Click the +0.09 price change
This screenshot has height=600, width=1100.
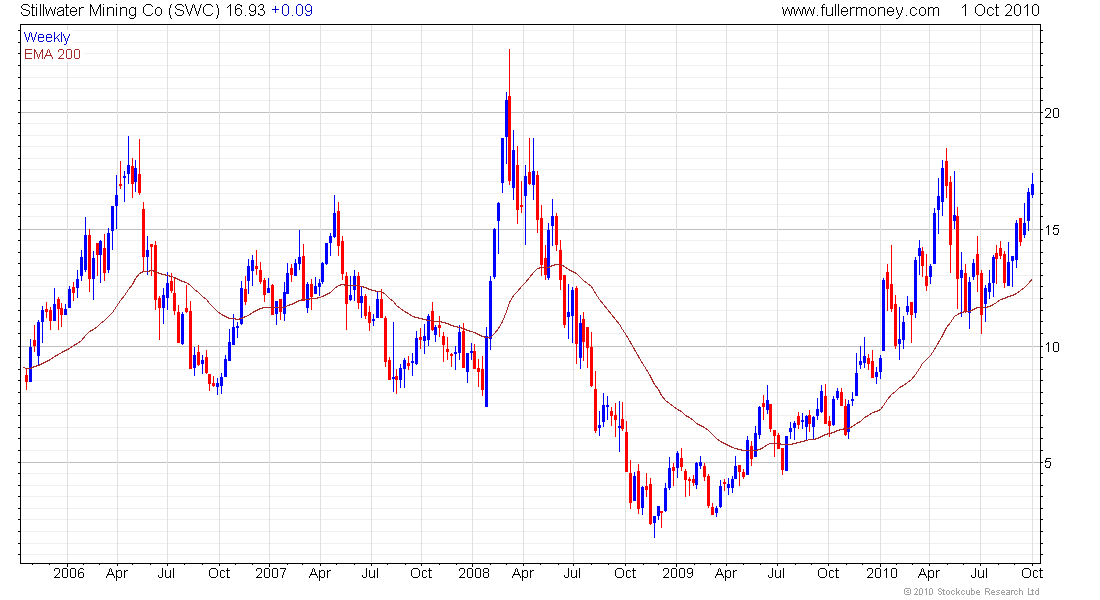coord(292,11)
